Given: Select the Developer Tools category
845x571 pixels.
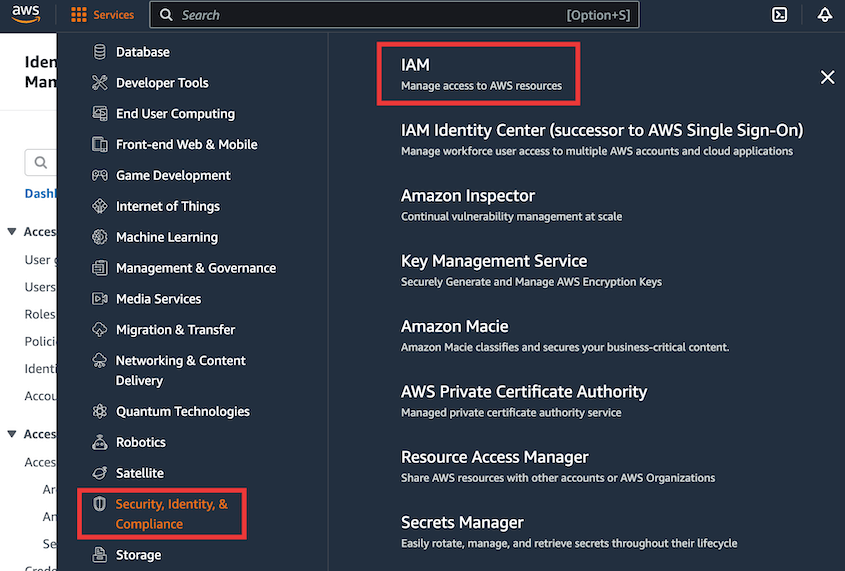Looking at the screenshot, I should coord(162,83).
